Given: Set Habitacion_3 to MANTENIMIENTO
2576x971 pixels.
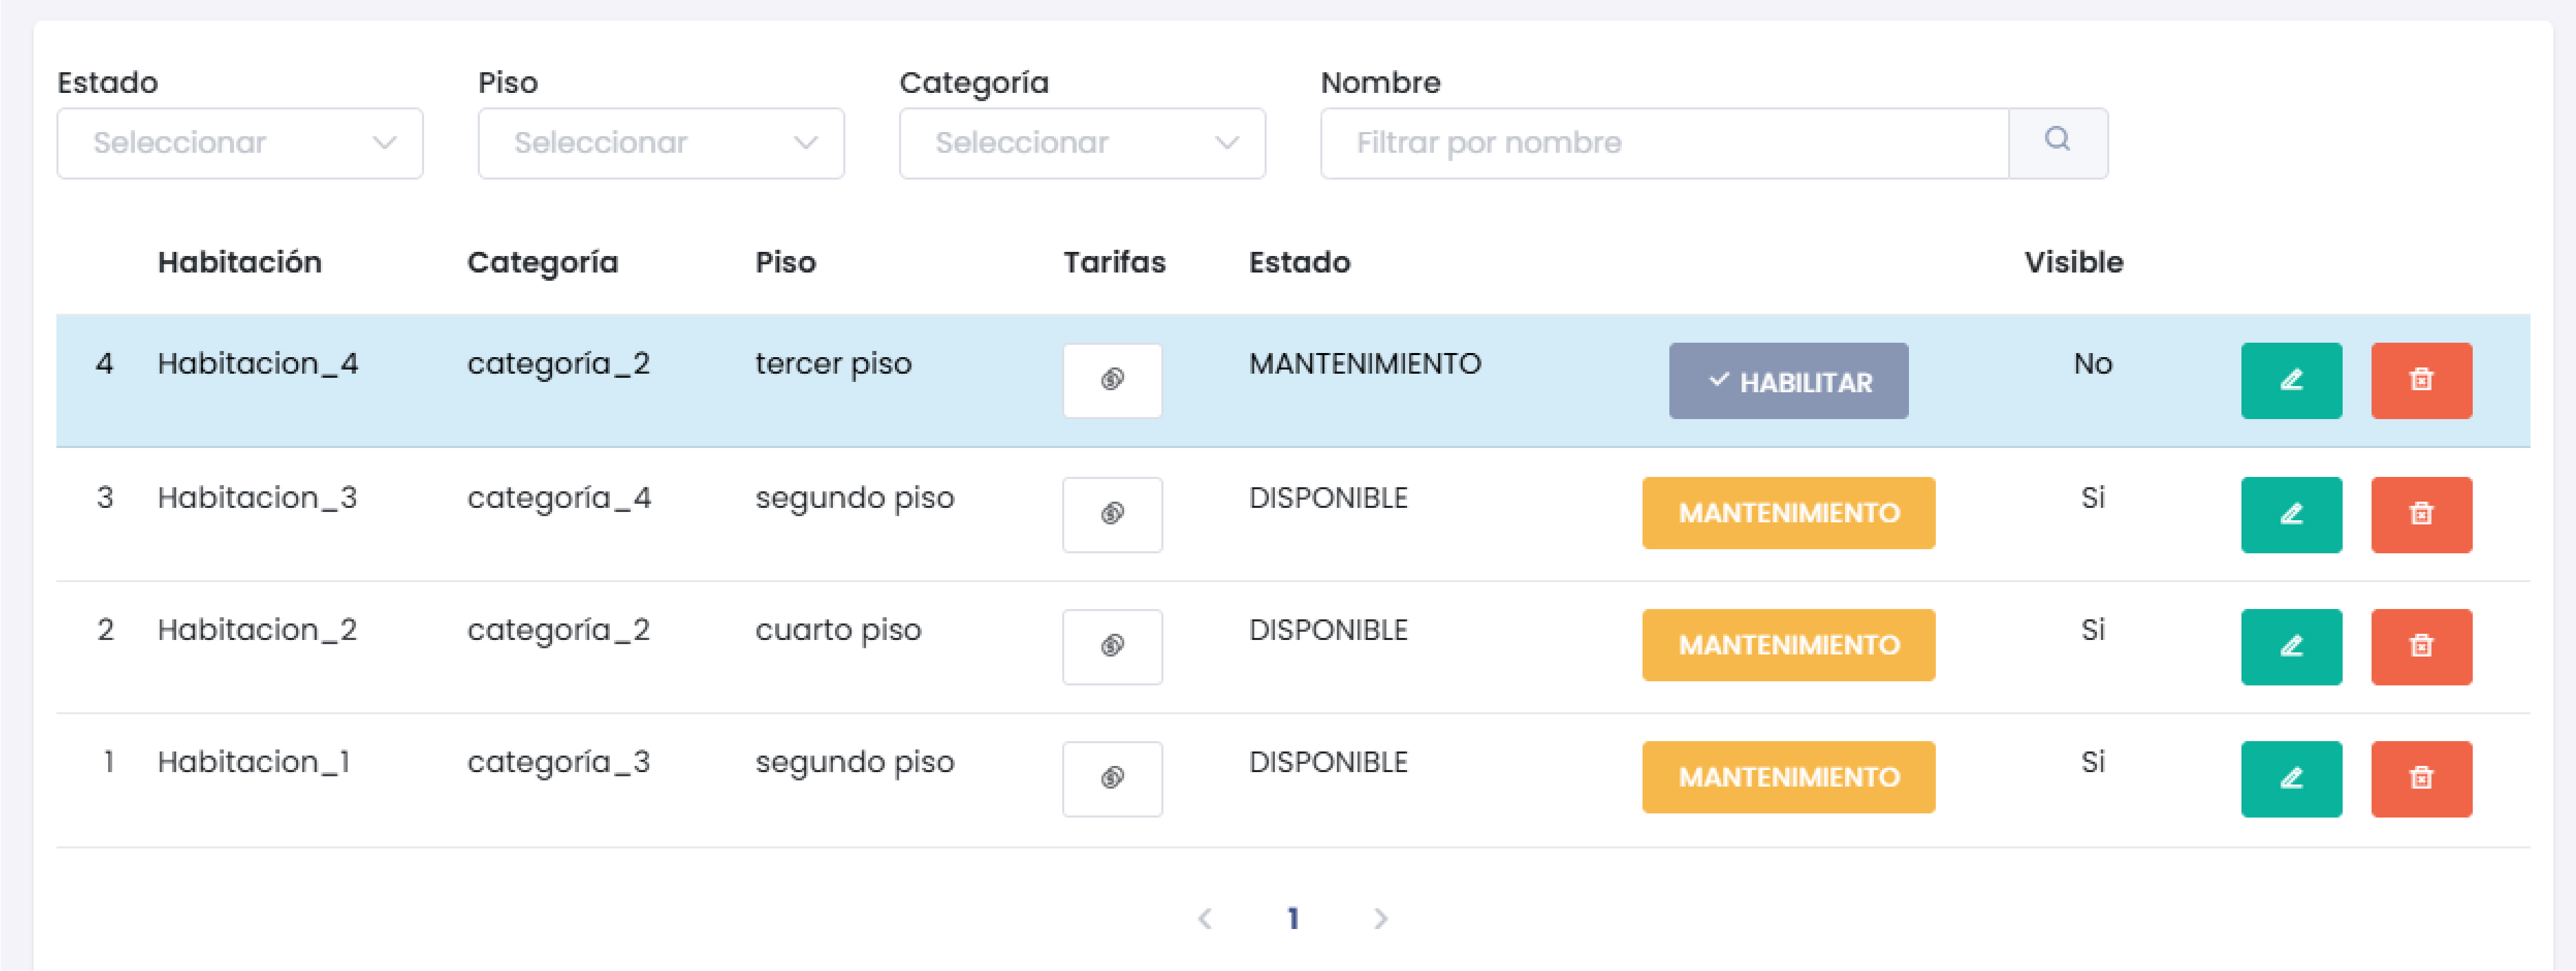Looking at the screenshot, I should pyautogui.click(x=1788, y=513).
